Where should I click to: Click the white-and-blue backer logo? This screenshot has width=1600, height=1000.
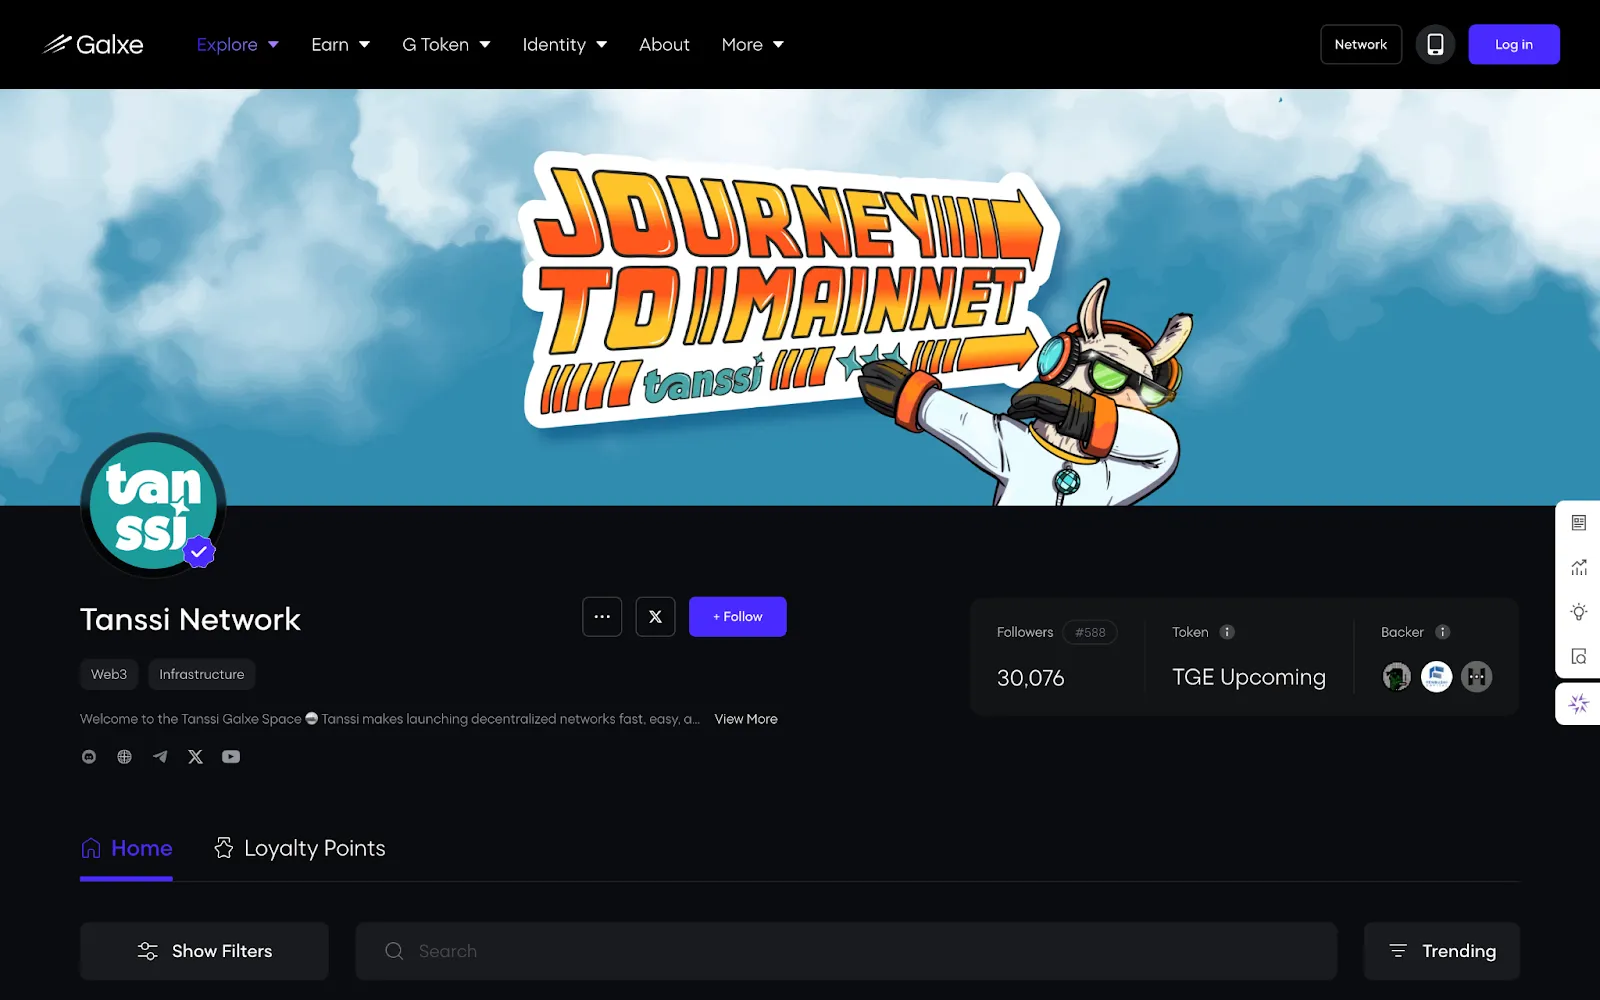1437,677
